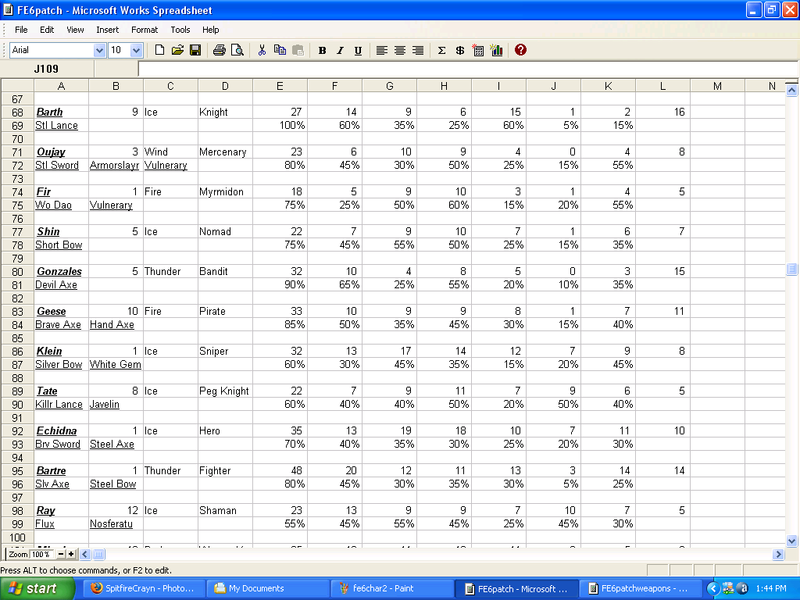Open Help using the red question mark icon
Viewport: 800px width, 600px height.
point(521,50)
